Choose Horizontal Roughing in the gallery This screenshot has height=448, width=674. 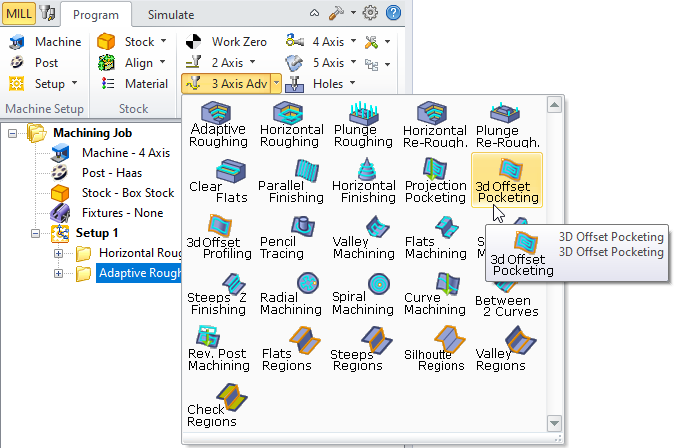[291, 125]
